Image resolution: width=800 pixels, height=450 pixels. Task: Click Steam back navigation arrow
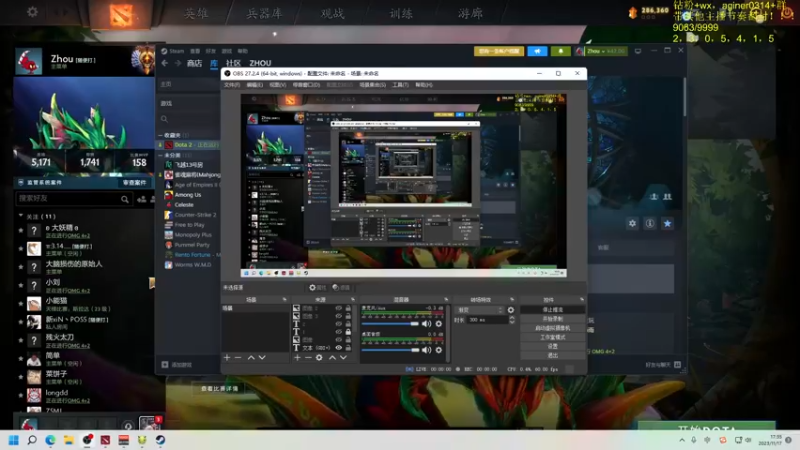(x=165, y=63)
